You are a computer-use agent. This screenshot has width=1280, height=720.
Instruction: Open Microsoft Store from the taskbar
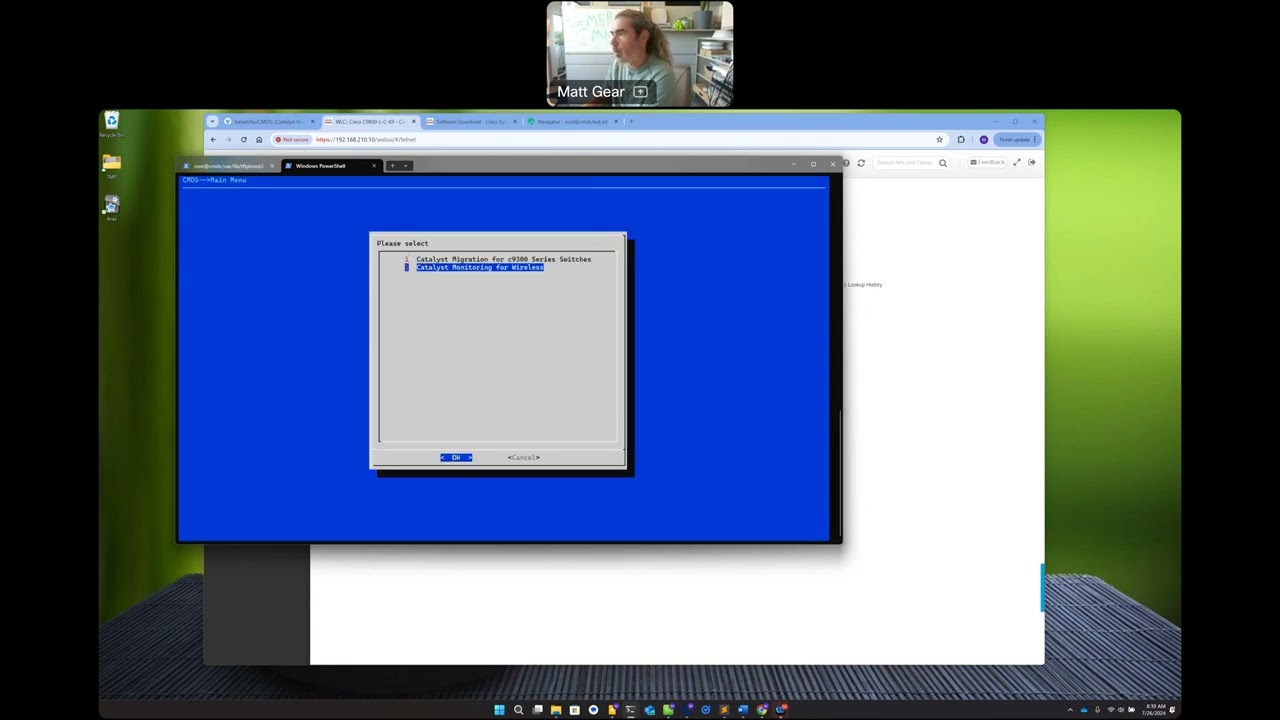point(574,710)
